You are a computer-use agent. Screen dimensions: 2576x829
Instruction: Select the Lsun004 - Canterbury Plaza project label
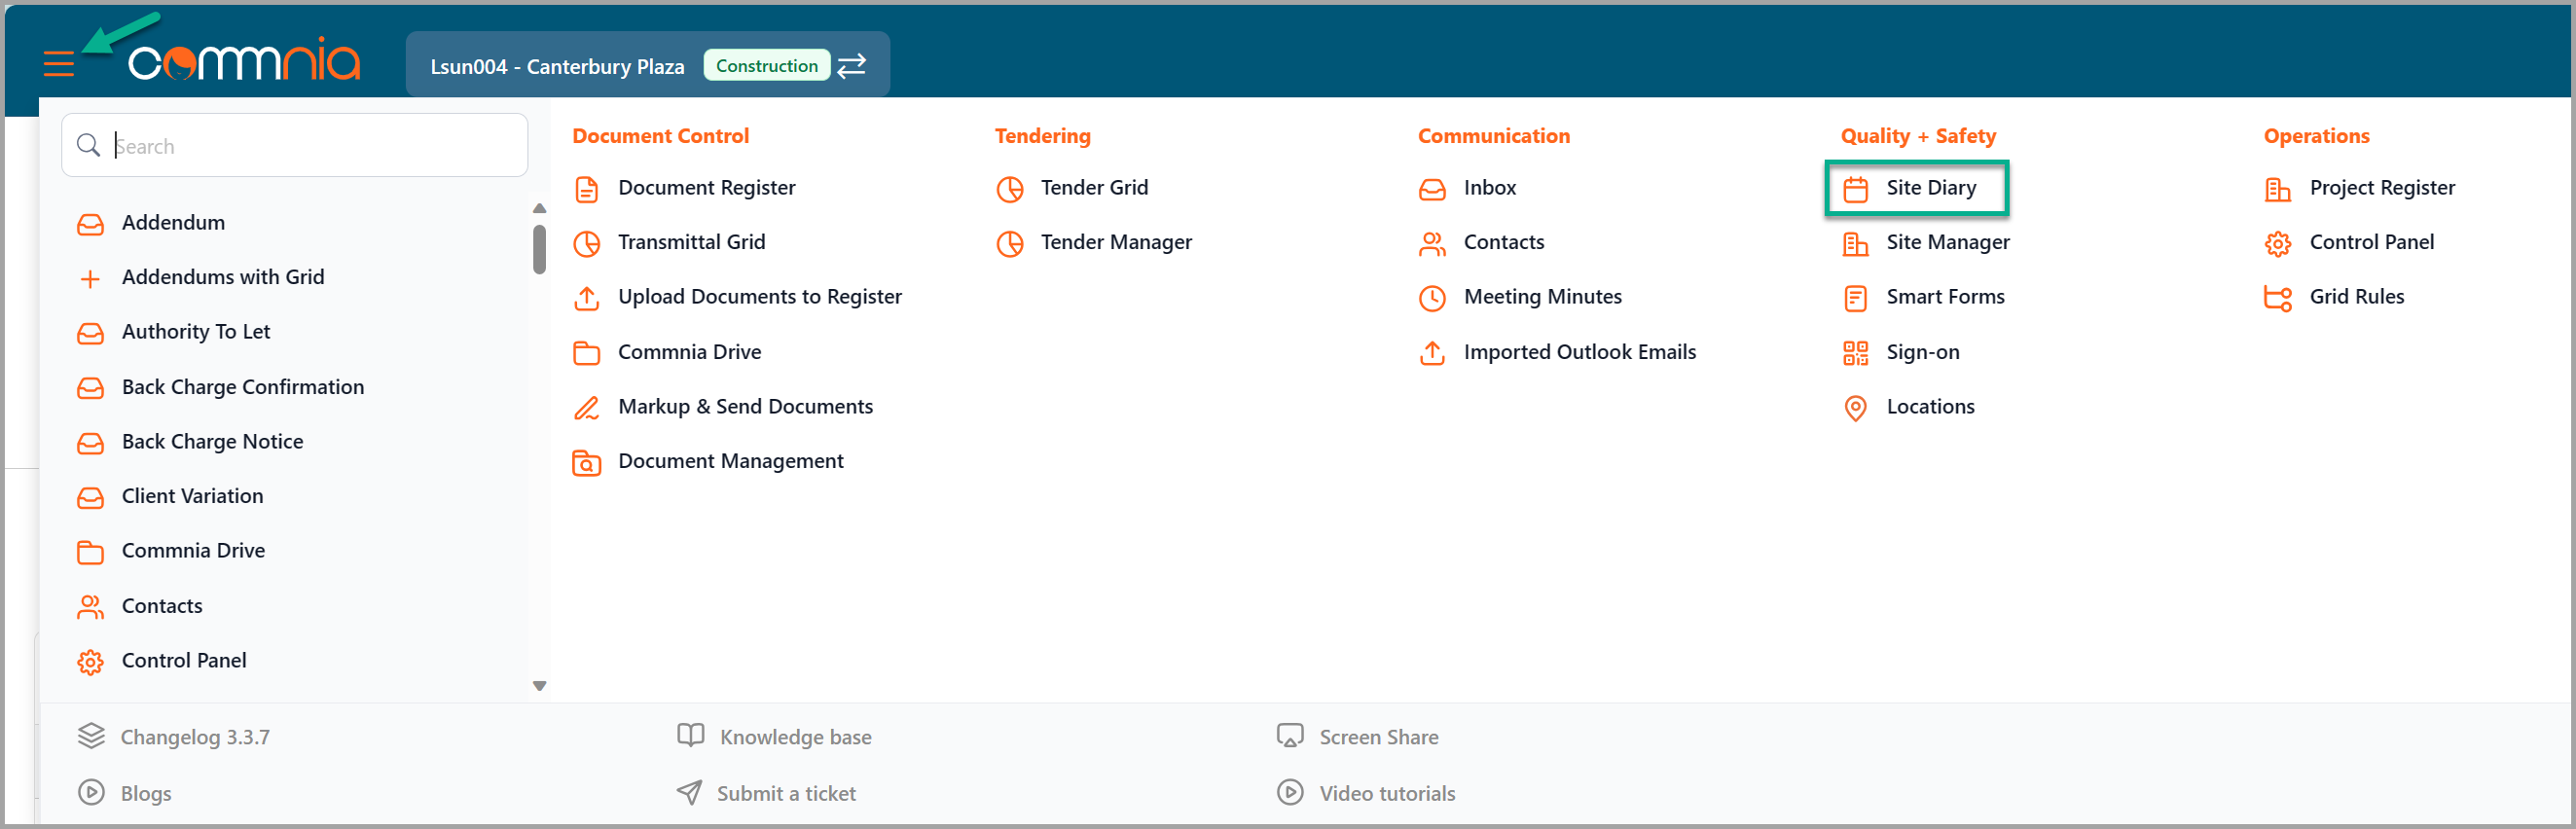pyautogui.click(x=557, y=67)
